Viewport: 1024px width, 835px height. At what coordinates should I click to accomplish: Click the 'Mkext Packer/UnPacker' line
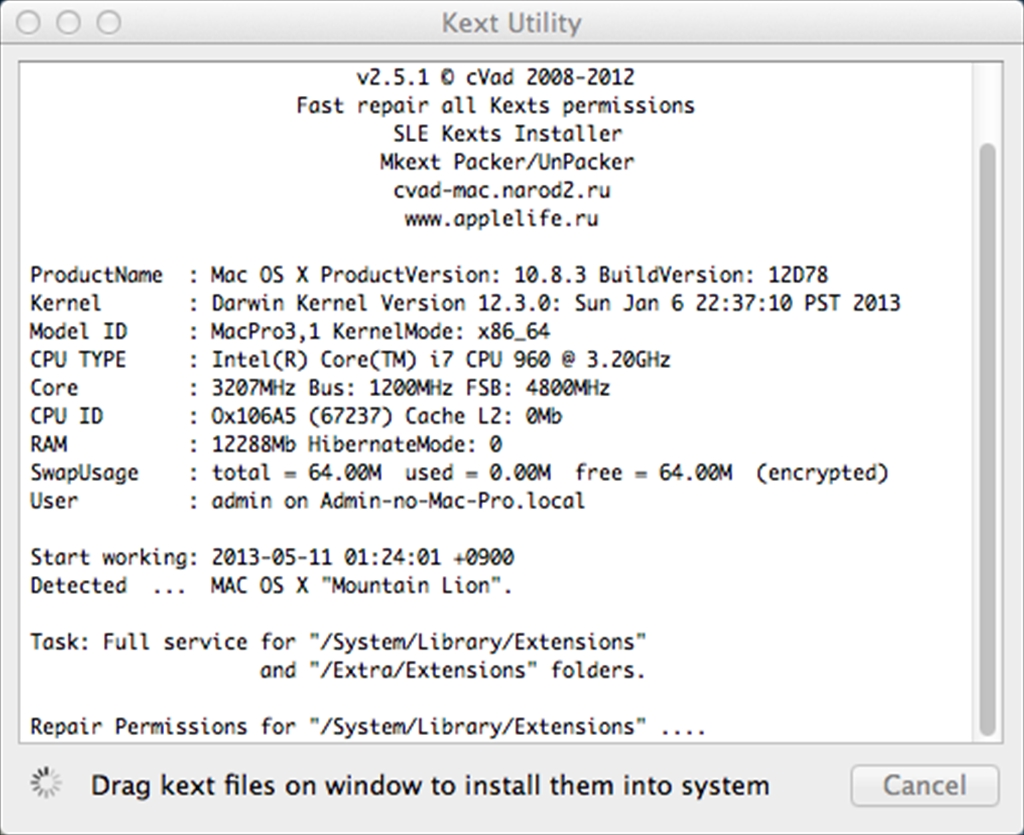click(x=507, y=161)
